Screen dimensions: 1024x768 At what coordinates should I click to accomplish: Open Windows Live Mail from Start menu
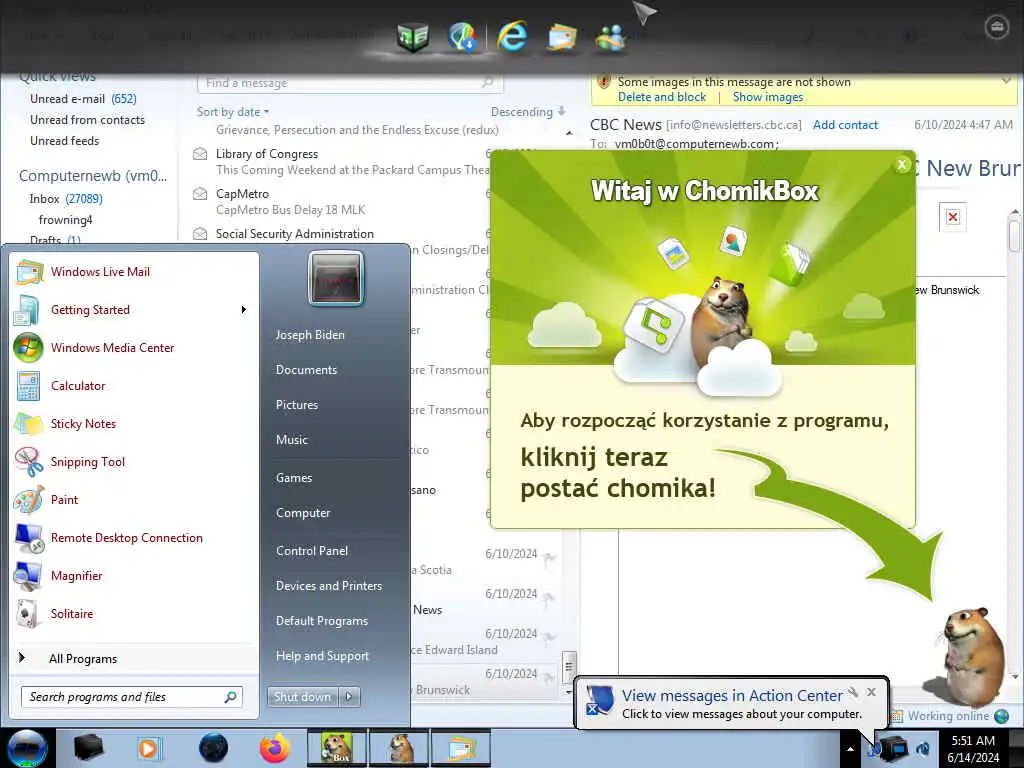pyautogui.click(x=100, y=272)
